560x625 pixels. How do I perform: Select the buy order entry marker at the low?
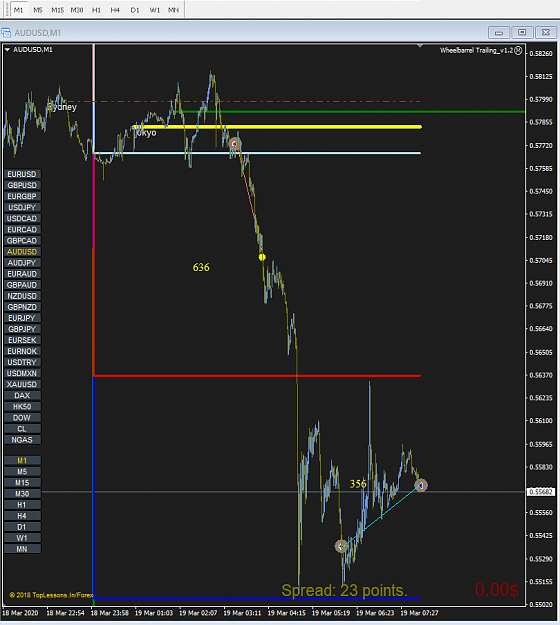(341, 546)
